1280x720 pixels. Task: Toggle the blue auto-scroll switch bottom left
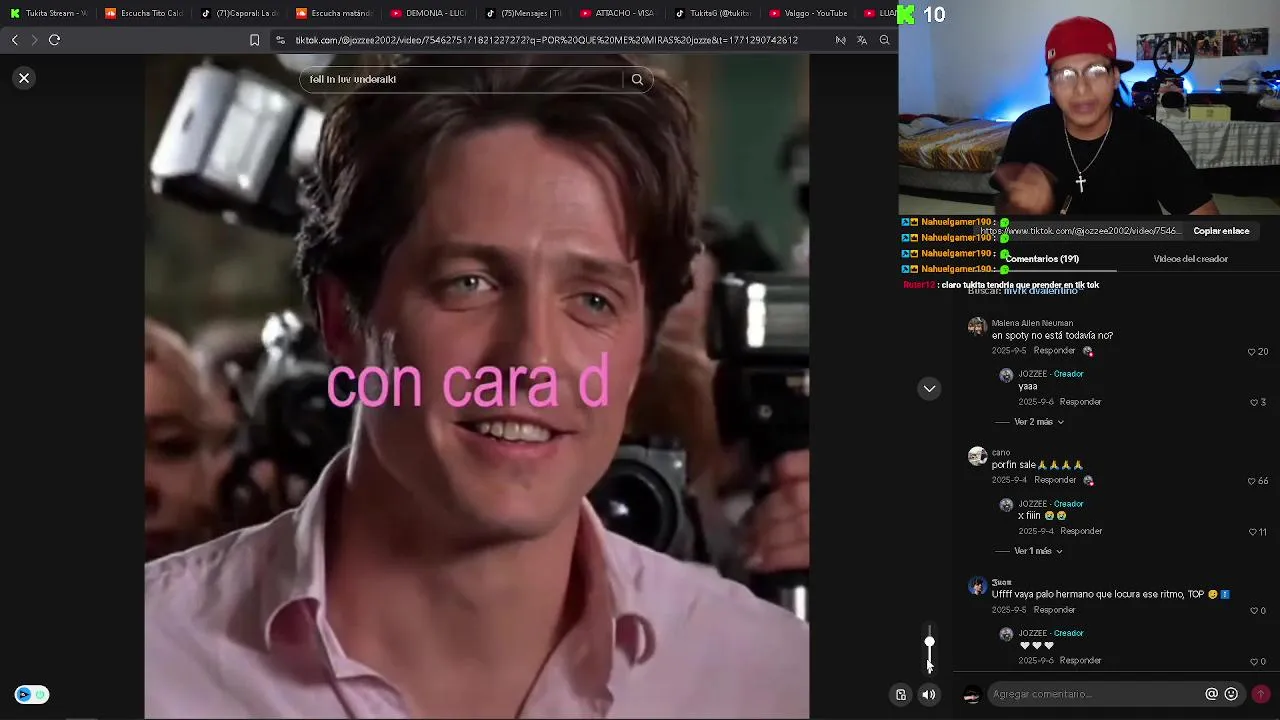(x=31, y=694)
